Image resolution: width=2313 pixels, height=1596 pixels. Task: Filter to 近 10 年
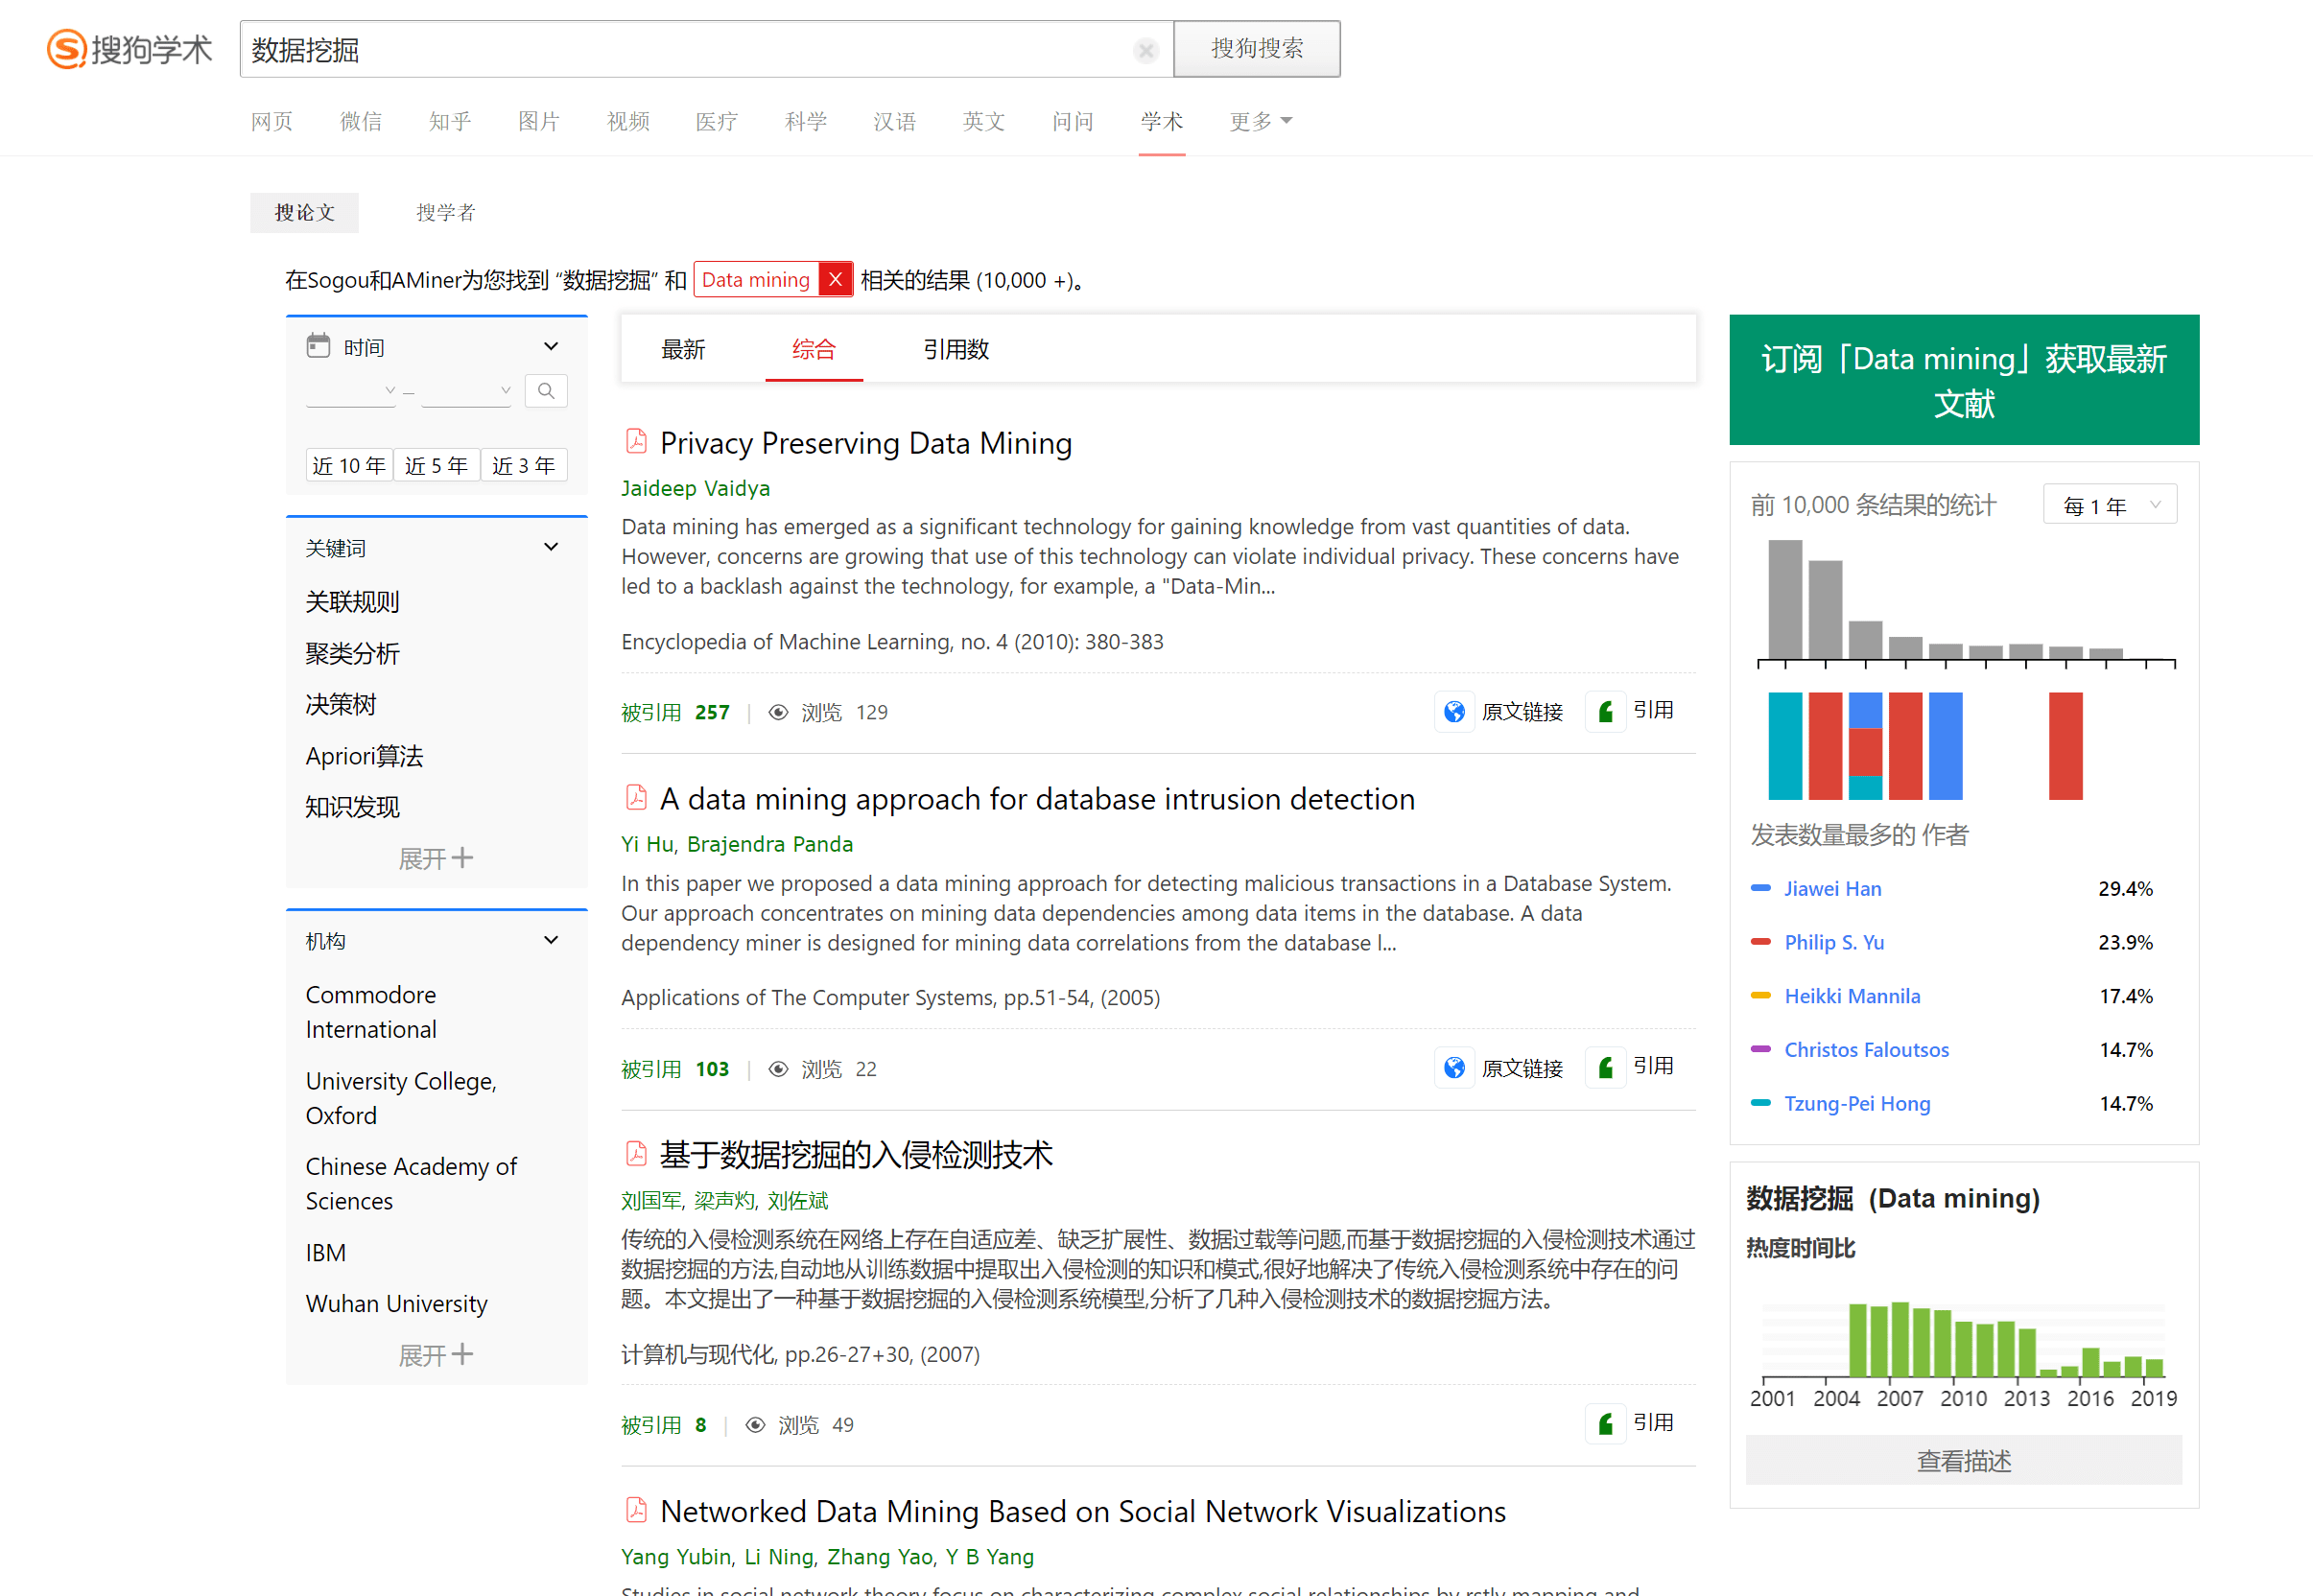349,465
